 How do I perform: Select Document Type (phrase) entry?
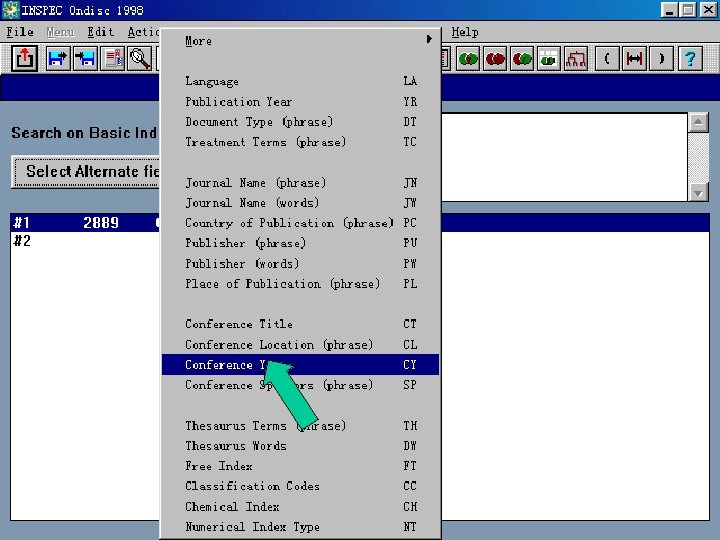[300, 122]
